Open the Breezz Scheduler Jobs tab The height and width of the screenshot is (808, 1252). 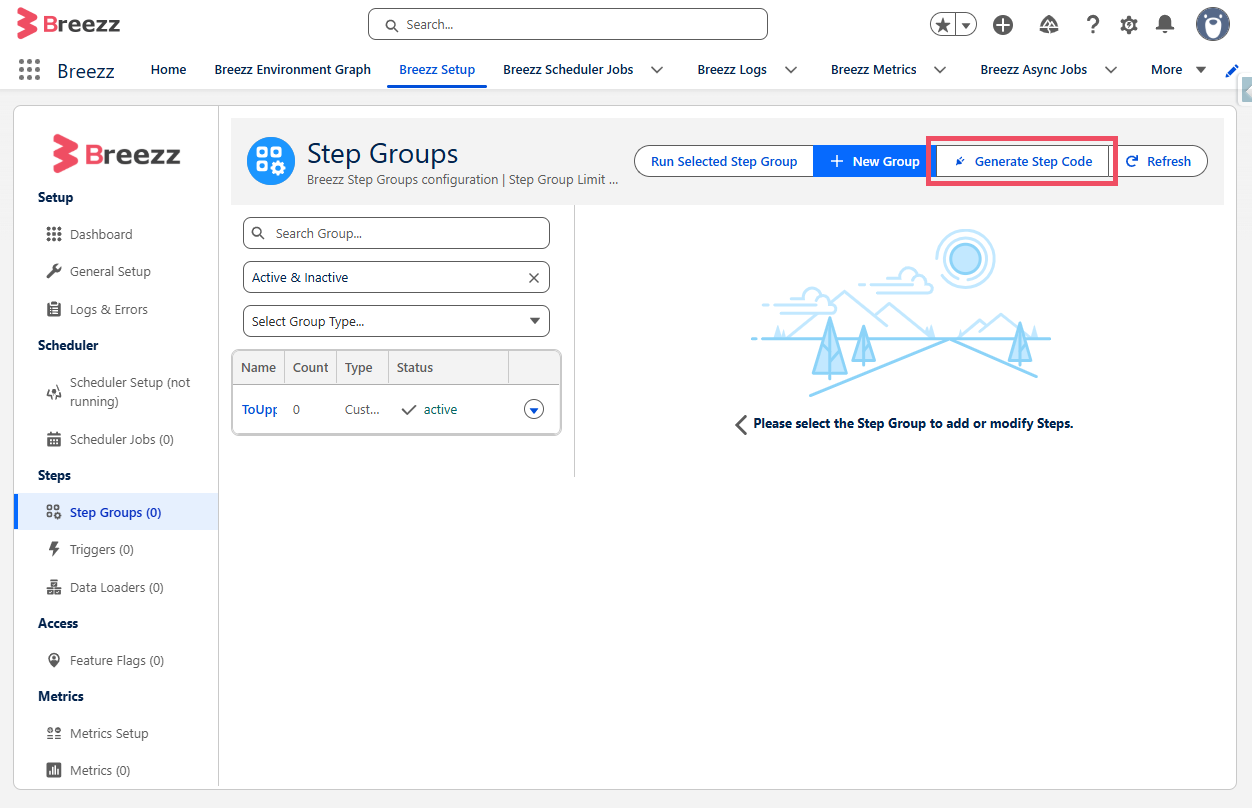(568, 69)
